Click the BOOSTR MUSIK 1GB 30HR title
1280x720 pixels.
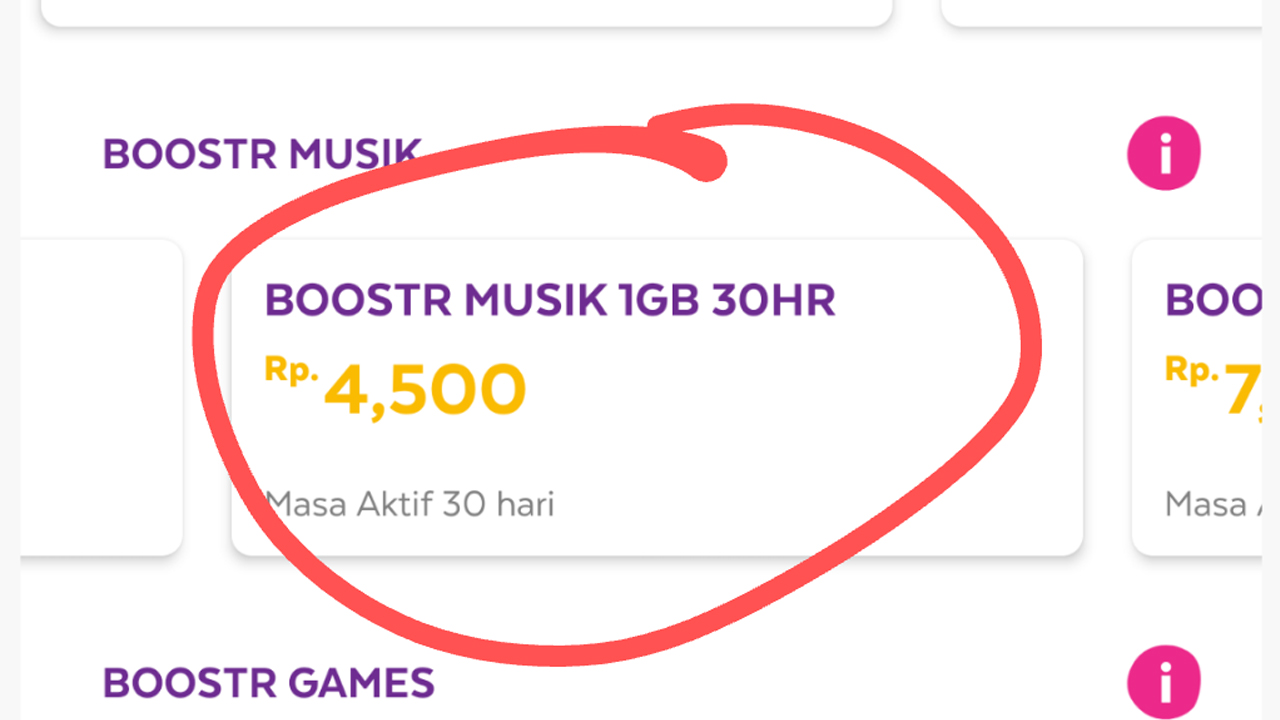(x=550, y=300)
